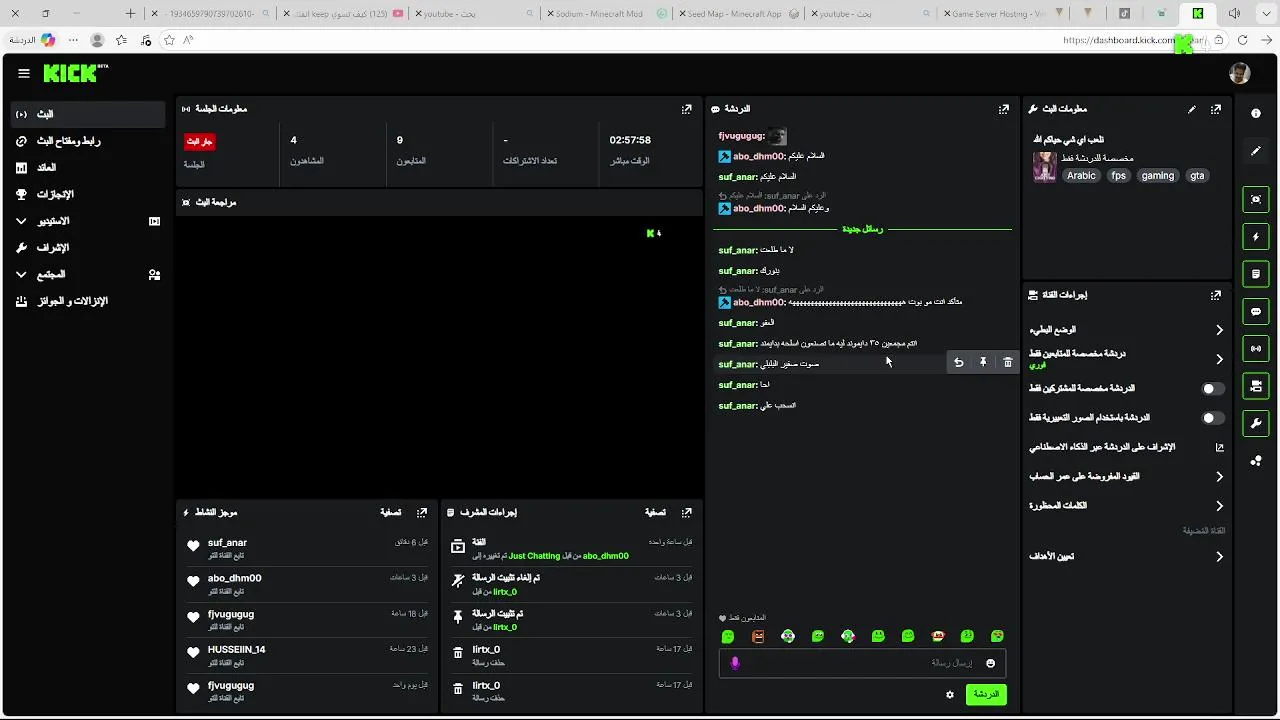Enable emotes-only chat toggle (الصور التعبيرية فقط)
Screen dimensions: 1280x720
(x=1212, y=418)
